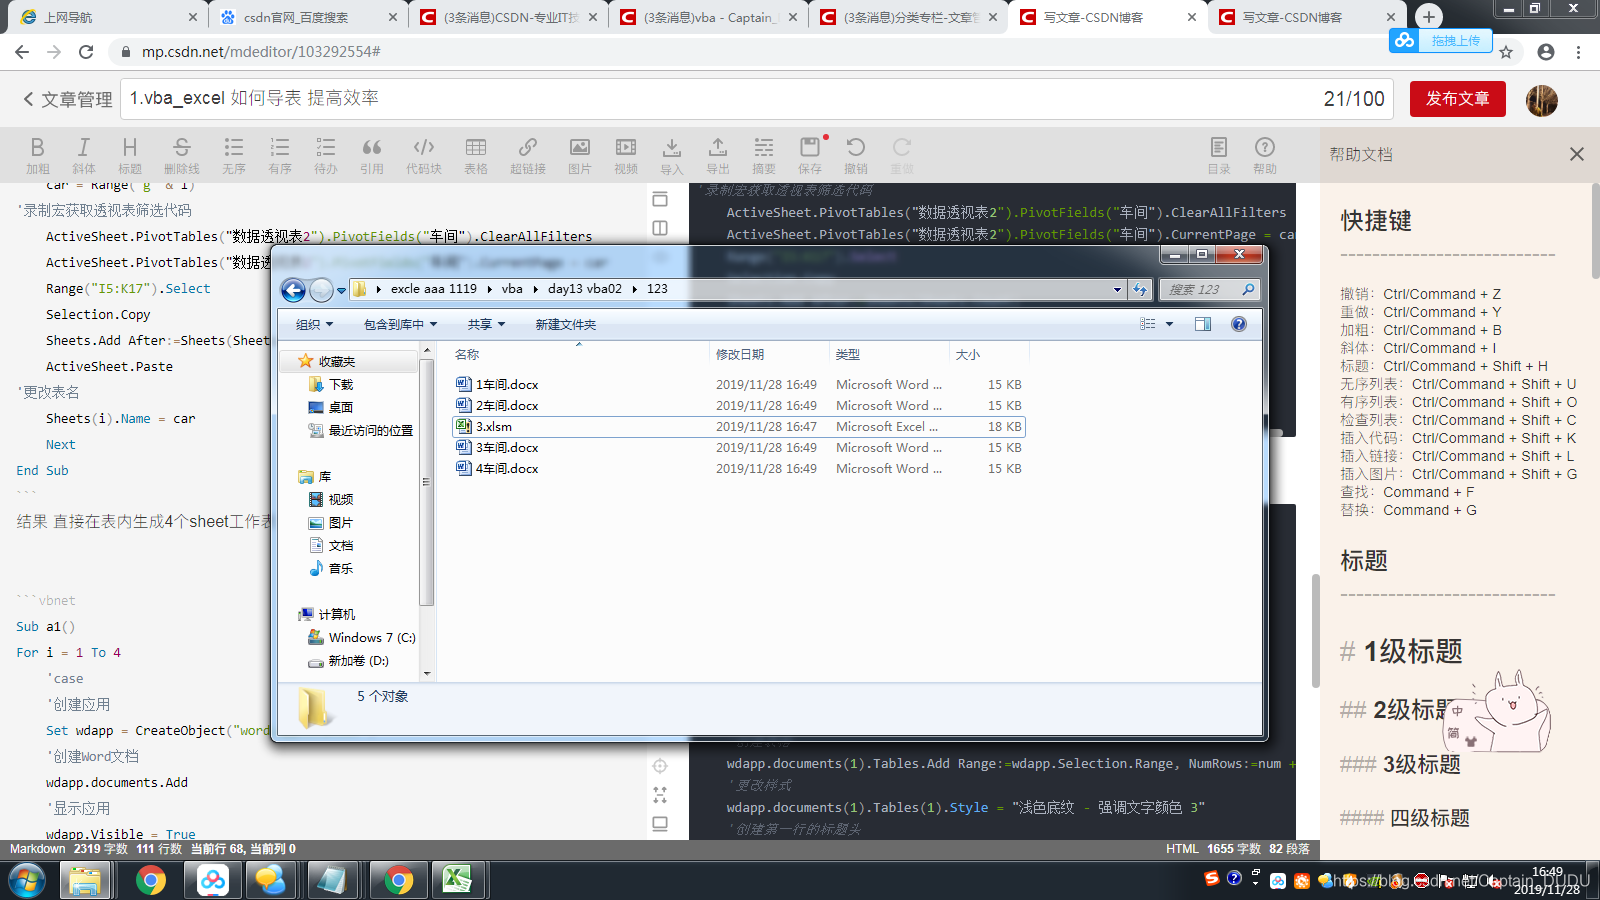Viewport: 1600px width, 900px height.
Task: Click the Explorer back navigation arrow
Action: click(293, 290)
